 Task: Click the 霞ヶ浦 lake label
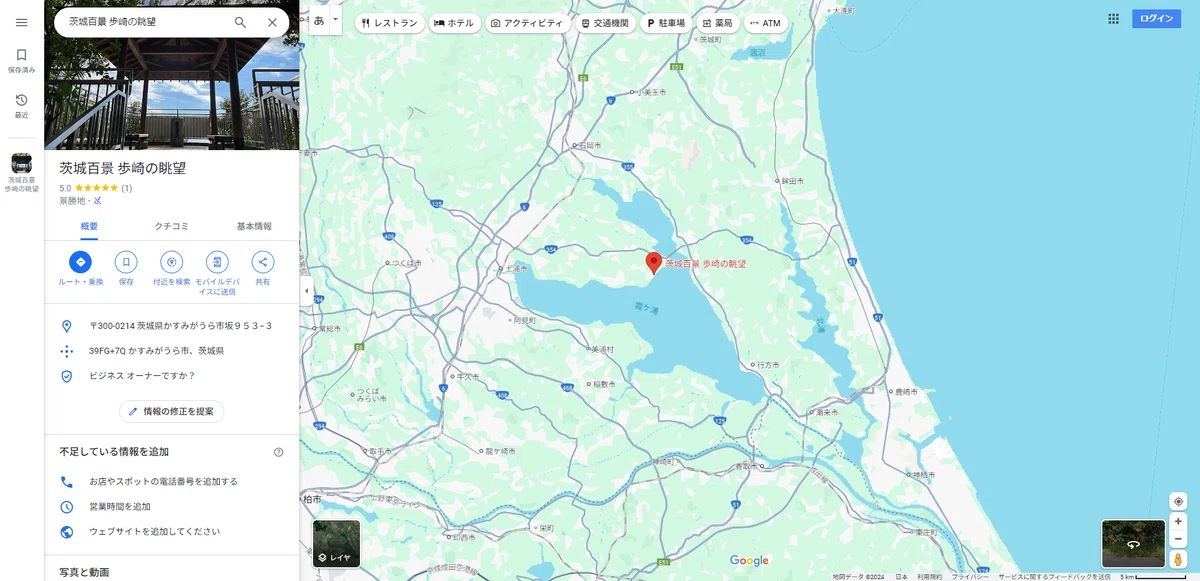[648, 308]
